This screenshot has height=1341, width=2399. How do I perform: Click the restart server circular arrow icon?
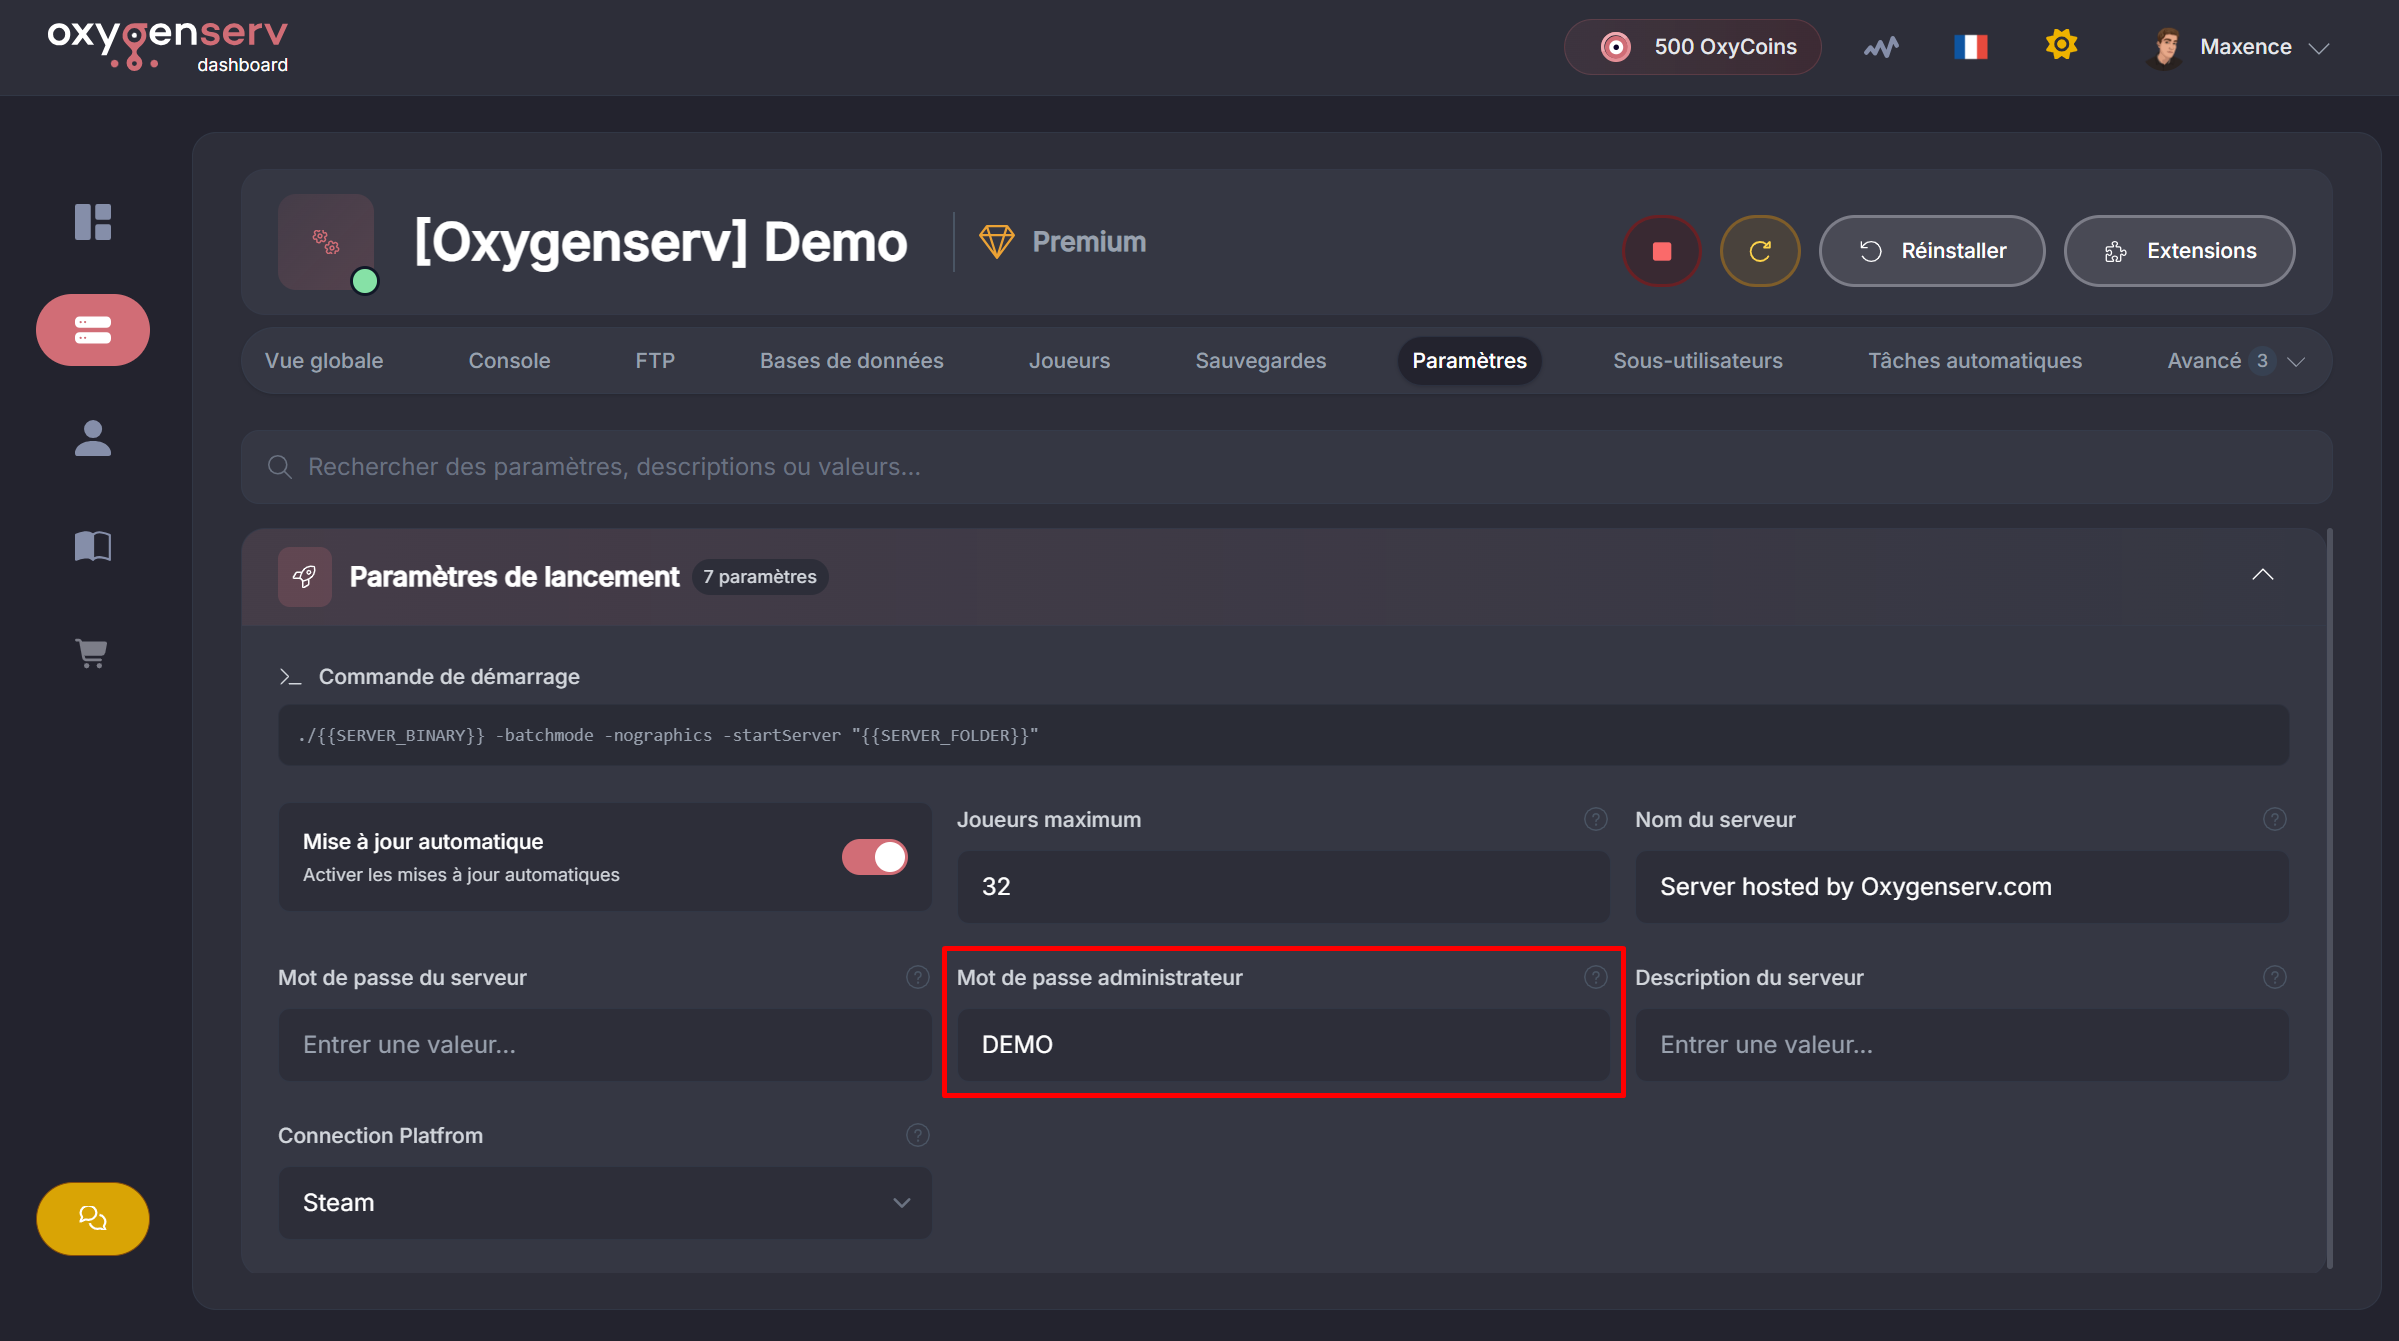coord(1759,251)
